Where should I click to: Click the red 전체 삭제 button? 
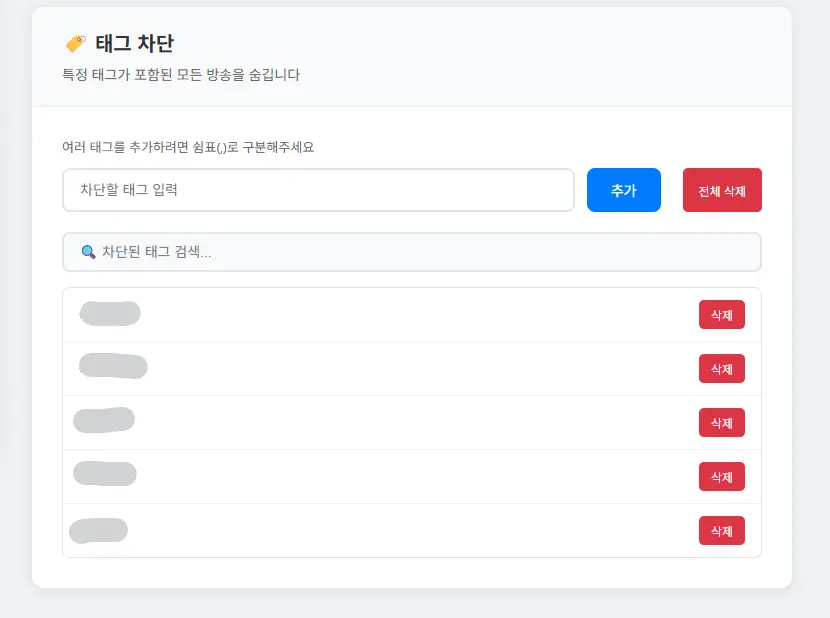tap(722, 190)
